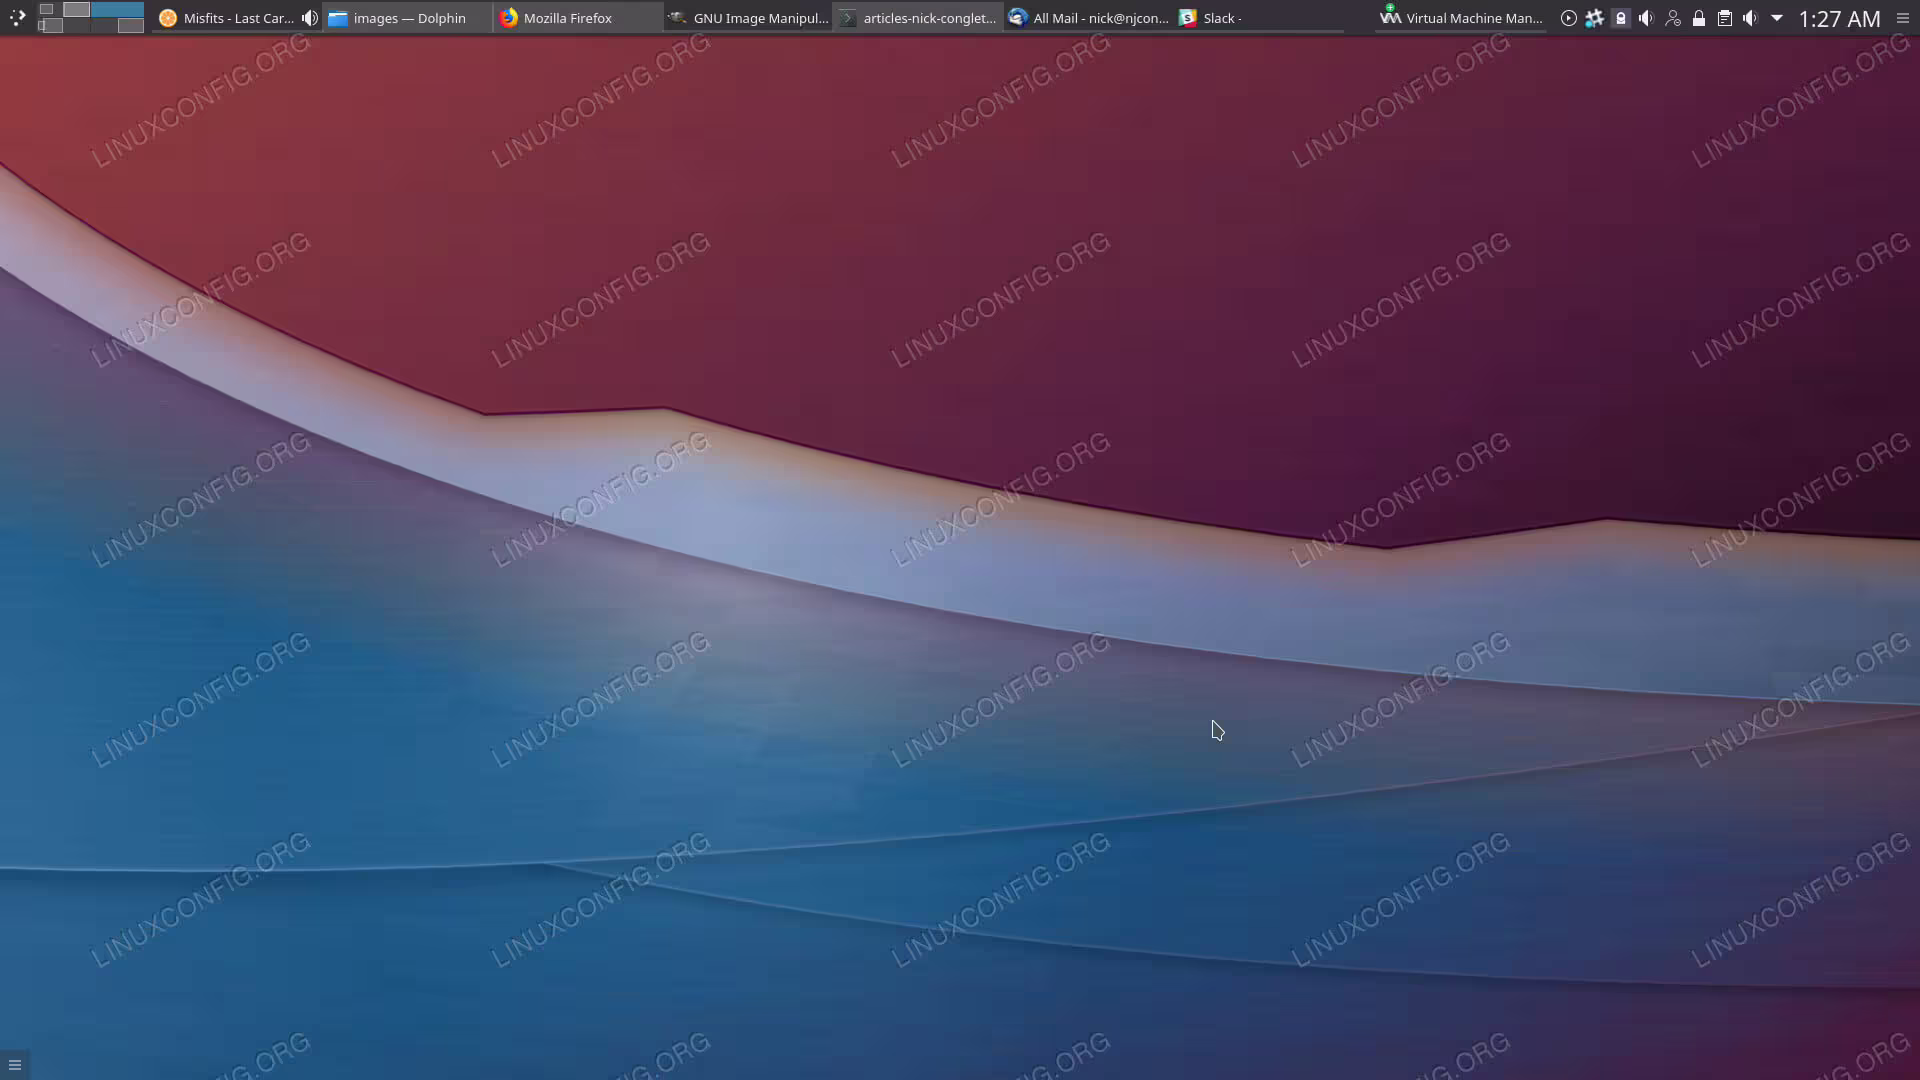Open the calendar from the 1:27 AM clock
1920x1080 pixels.
(1839, 19)
